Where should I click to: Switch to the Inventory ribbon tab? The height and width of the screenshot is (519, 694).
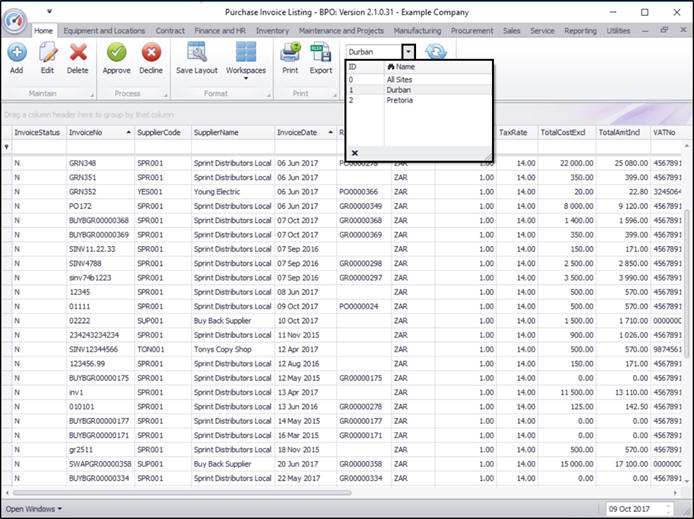click(x=272, y=31)
